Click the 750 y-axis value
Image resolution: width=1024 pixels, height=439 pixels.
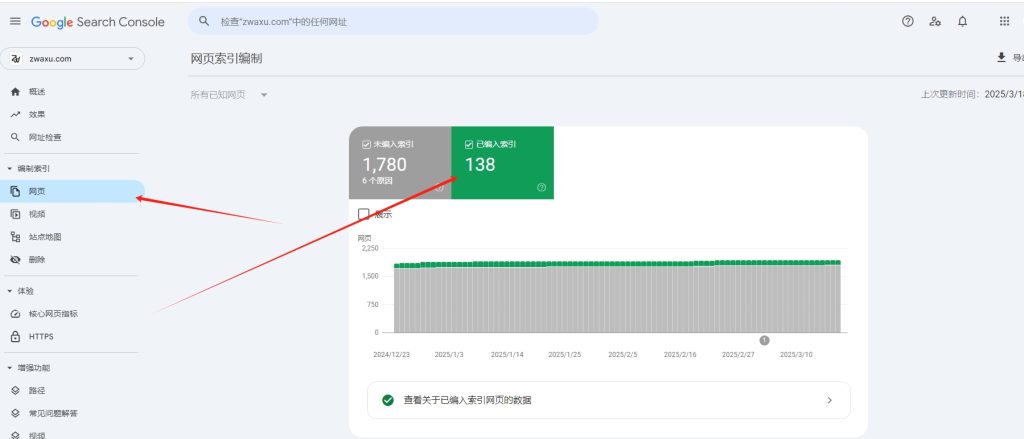372,304
